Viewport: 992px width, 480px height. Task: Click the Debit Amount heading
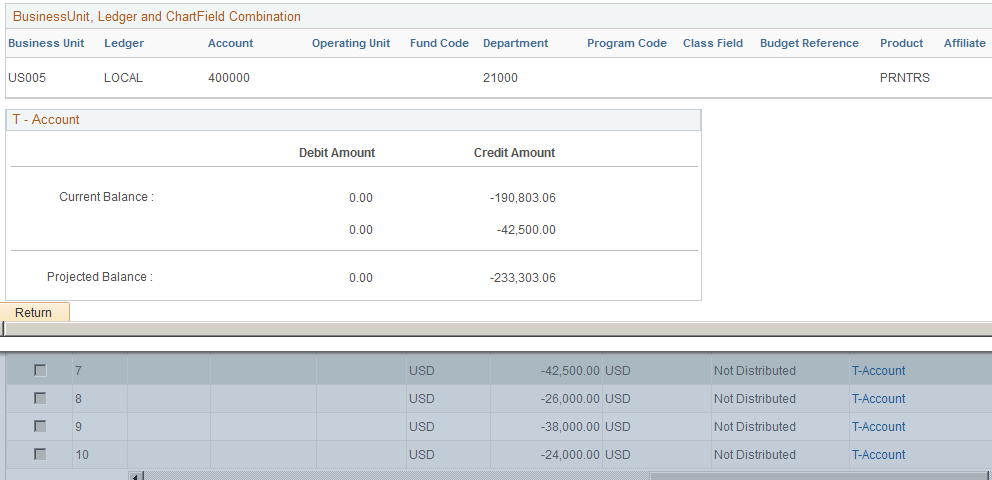click(x=337, y=152)
